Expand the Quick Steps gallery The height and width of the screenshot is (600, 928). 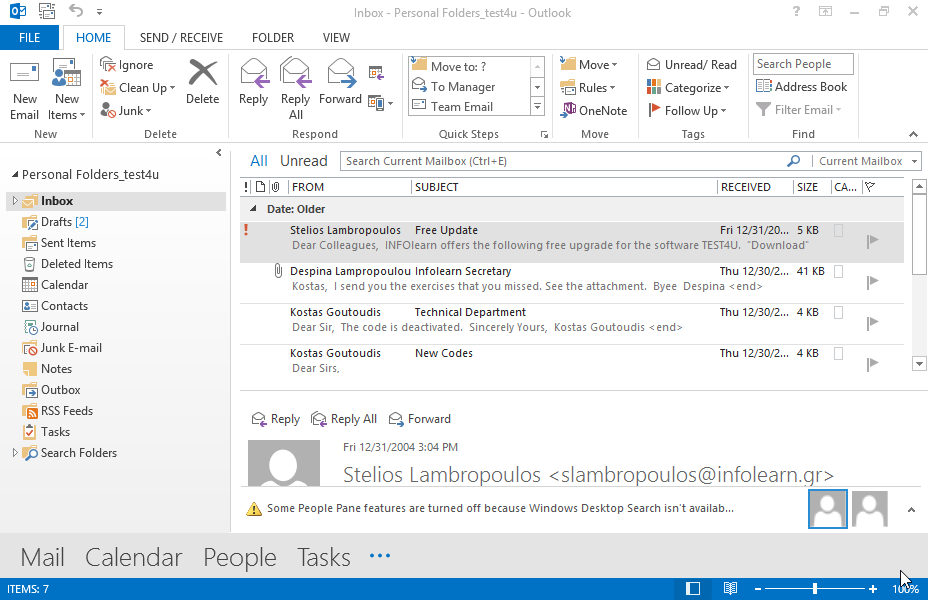[x=537, y=107]
